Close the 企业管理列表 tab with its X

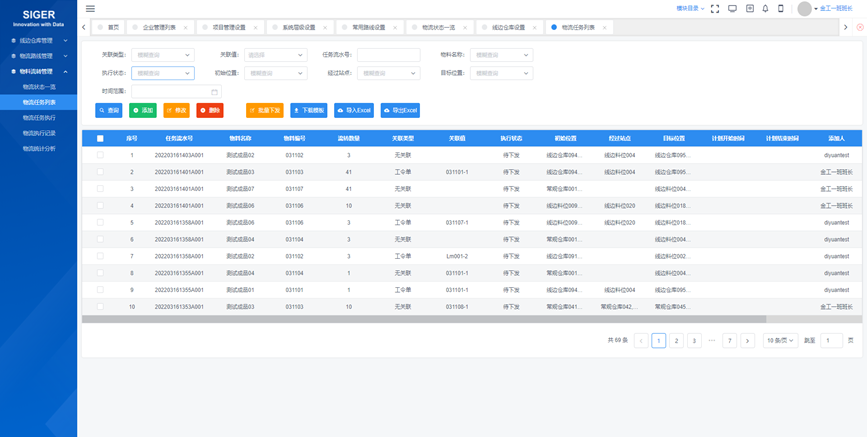coord(185,27)
